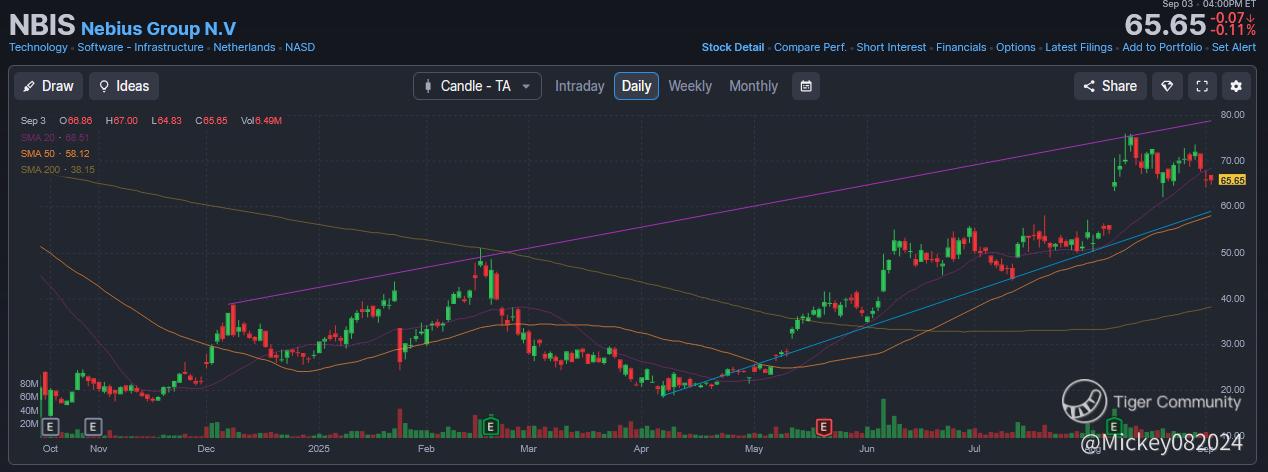This screenshot has width=1268, height=472.
Task: Open the Ideas panel button
Action: (124, 86)
